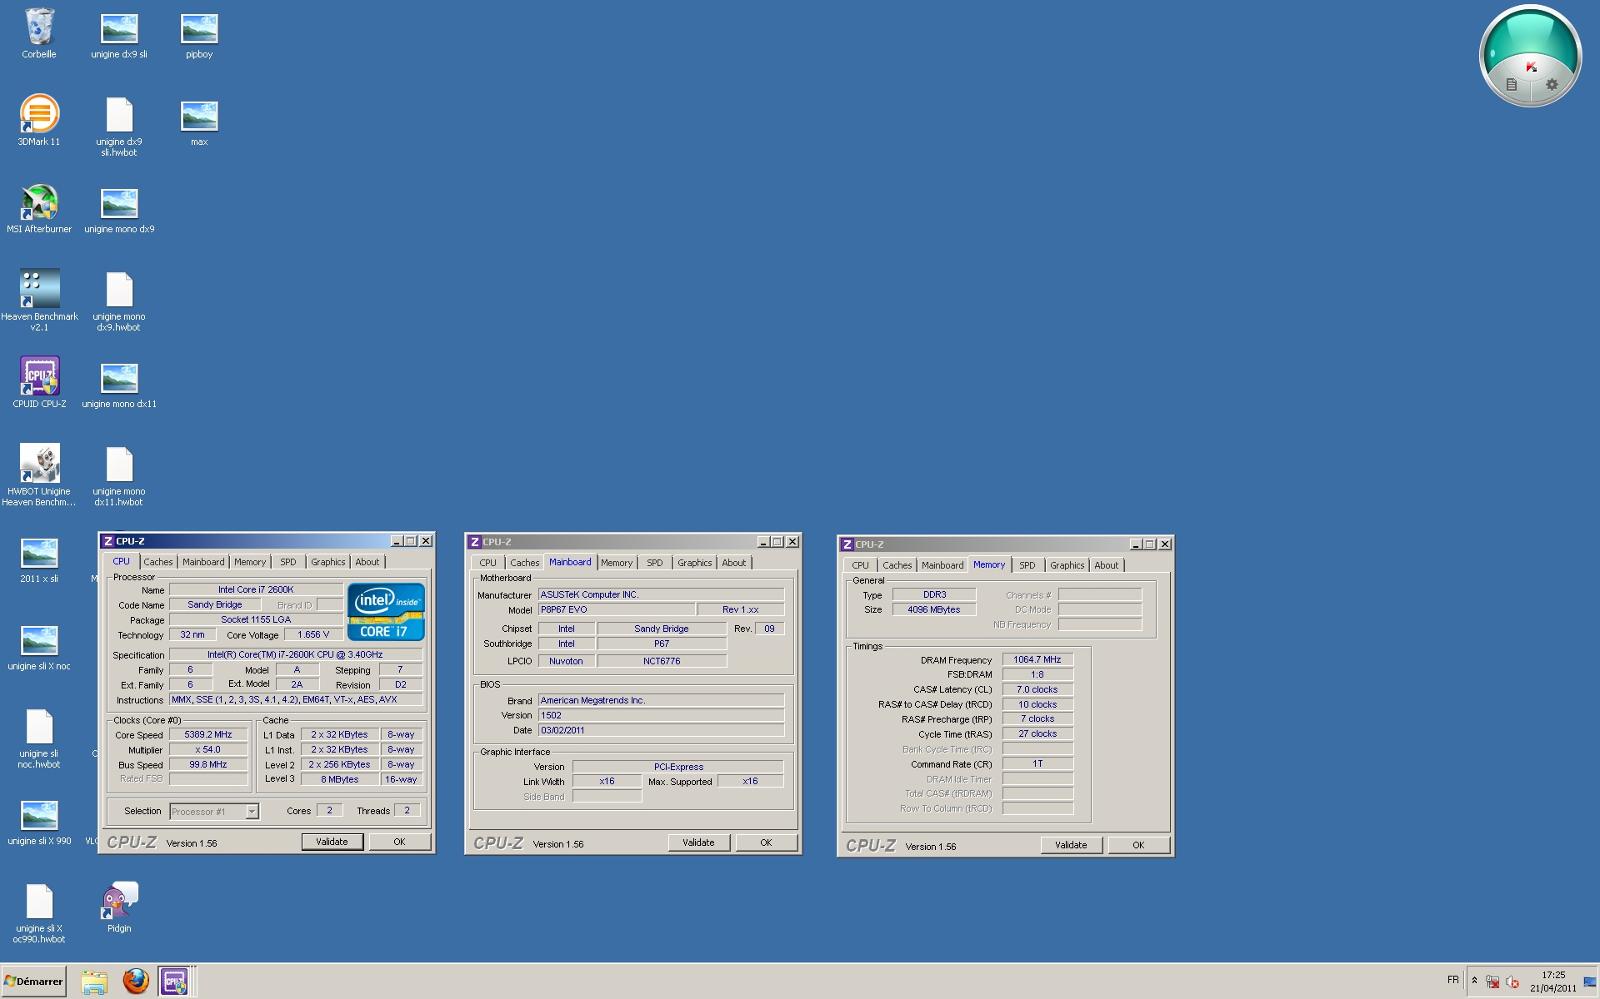The width and height of the screenshot is (1600, 999).
Task: Open Kaspersky gadget reports icon
Action: point(1512,85)
